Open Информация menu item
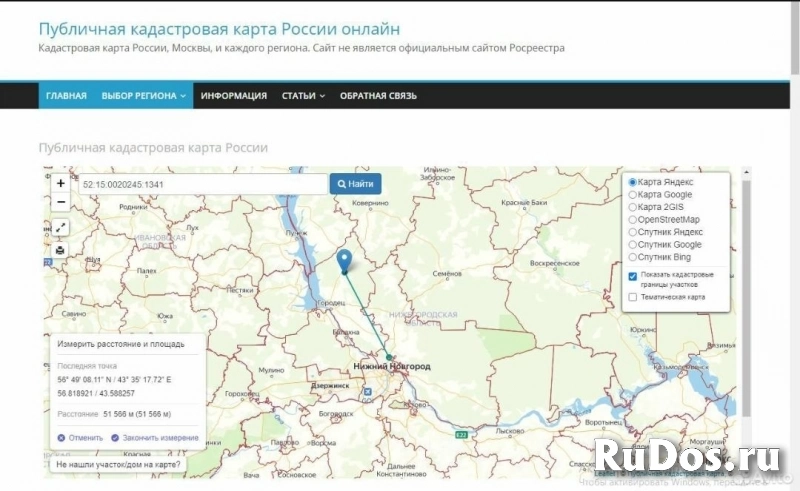The height and width of the screenshot is (491, 800). 234,95
